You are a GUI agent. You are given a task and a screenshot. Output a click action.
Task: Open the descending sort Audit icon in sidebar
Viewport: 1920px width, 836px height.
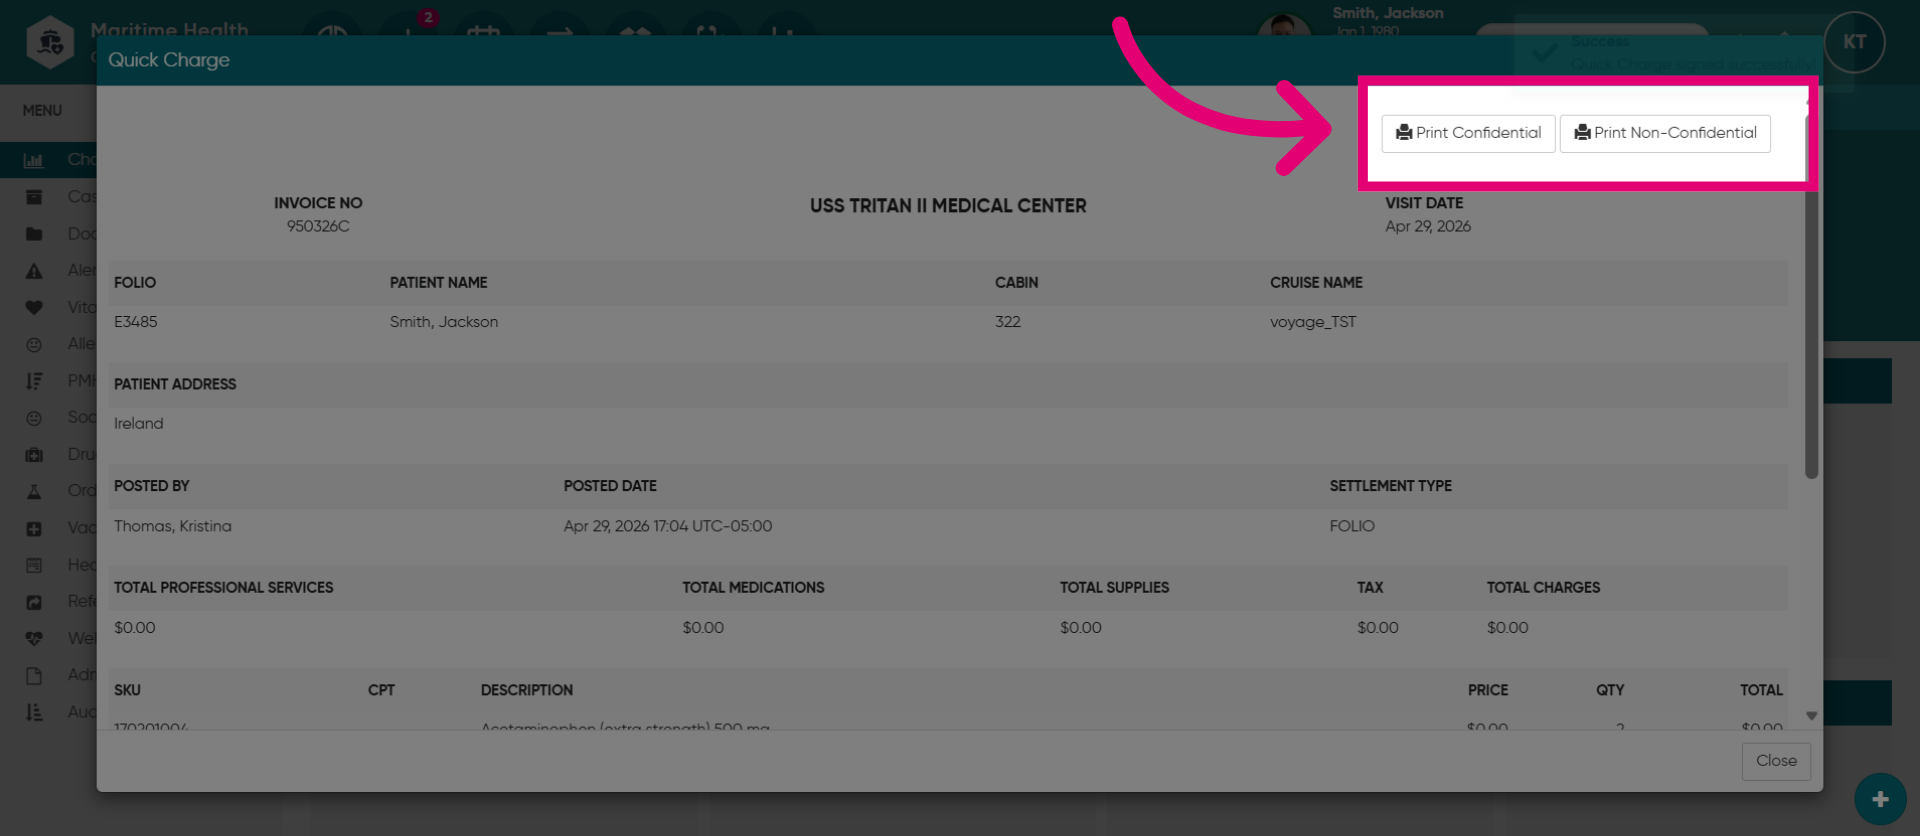34,712
